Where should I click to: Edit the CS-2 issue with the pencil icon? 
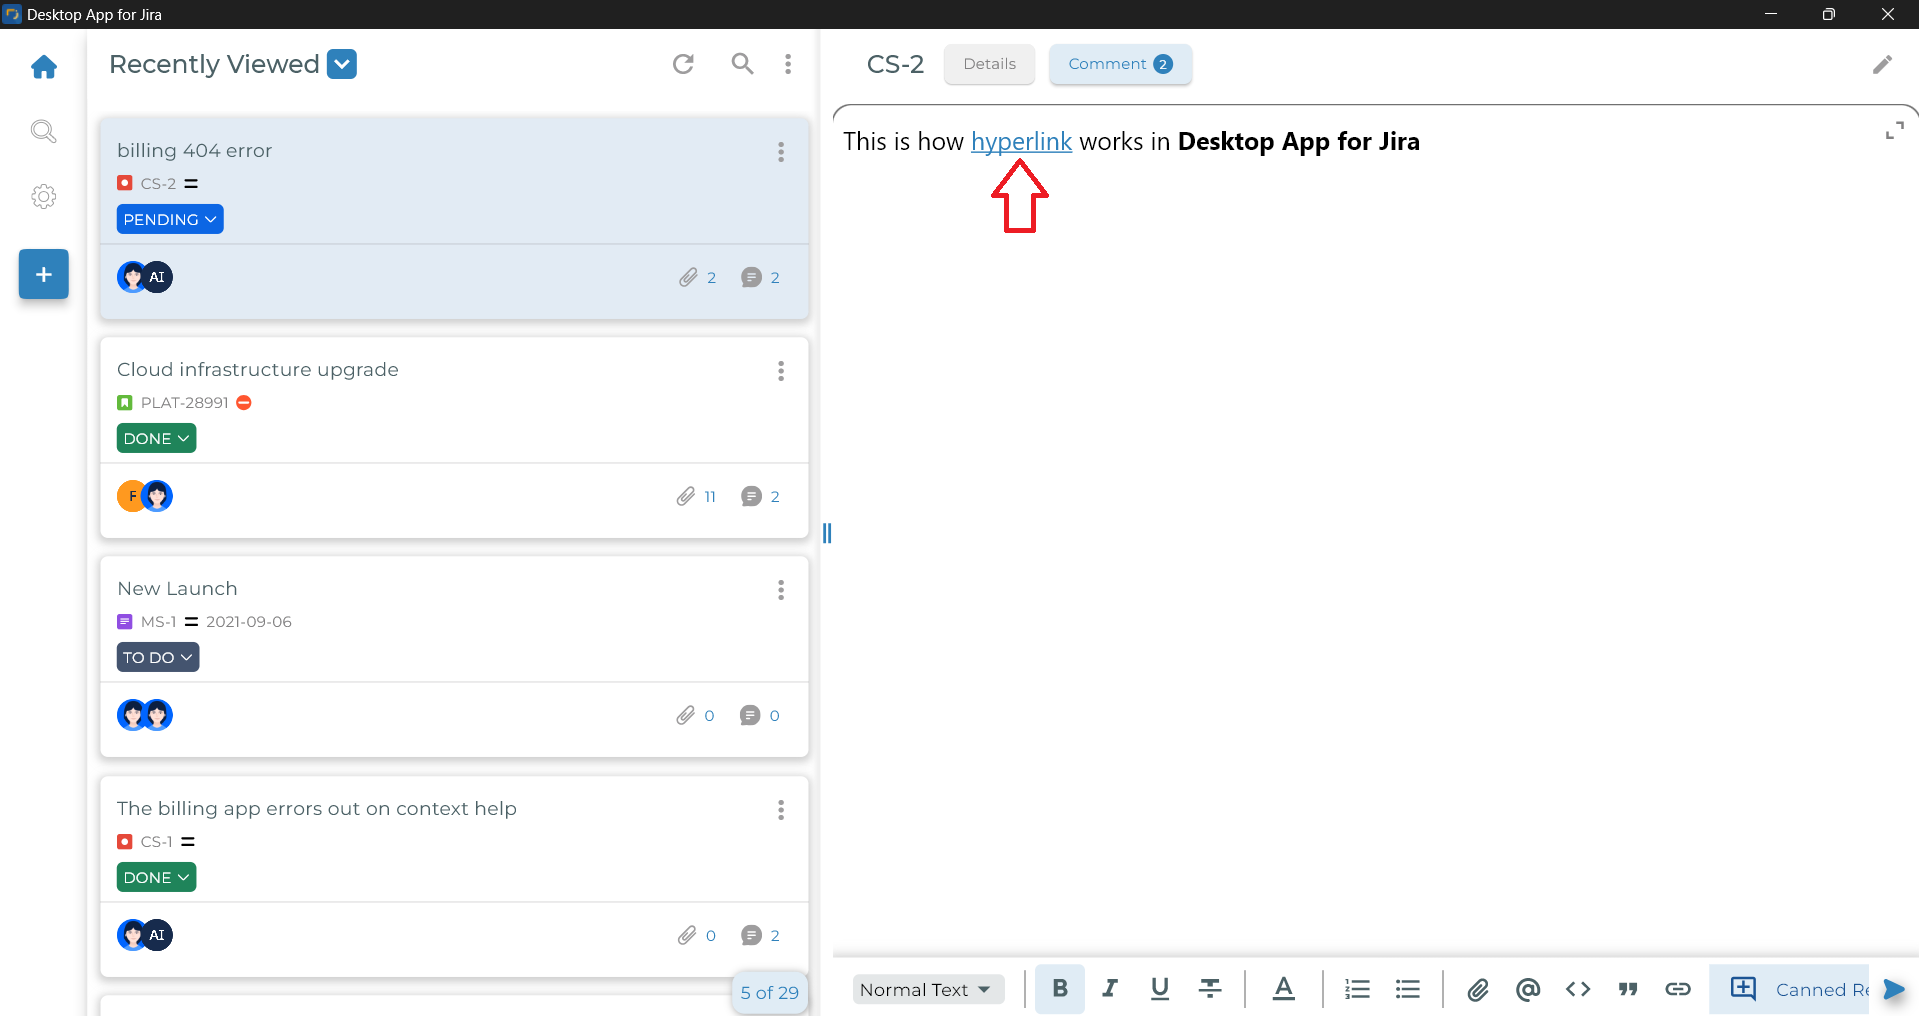tap(1883, 64)
